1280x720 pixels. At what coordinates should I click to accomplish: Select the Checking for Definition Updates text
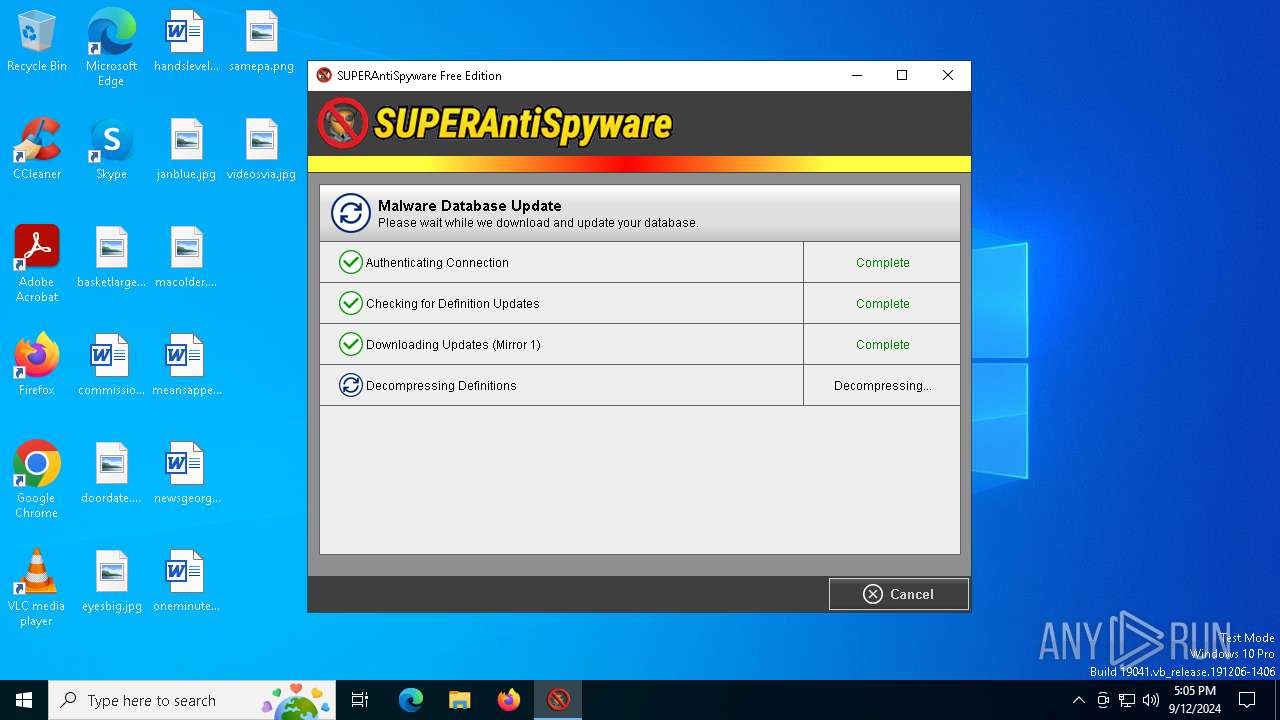click(x=452, y=304)
